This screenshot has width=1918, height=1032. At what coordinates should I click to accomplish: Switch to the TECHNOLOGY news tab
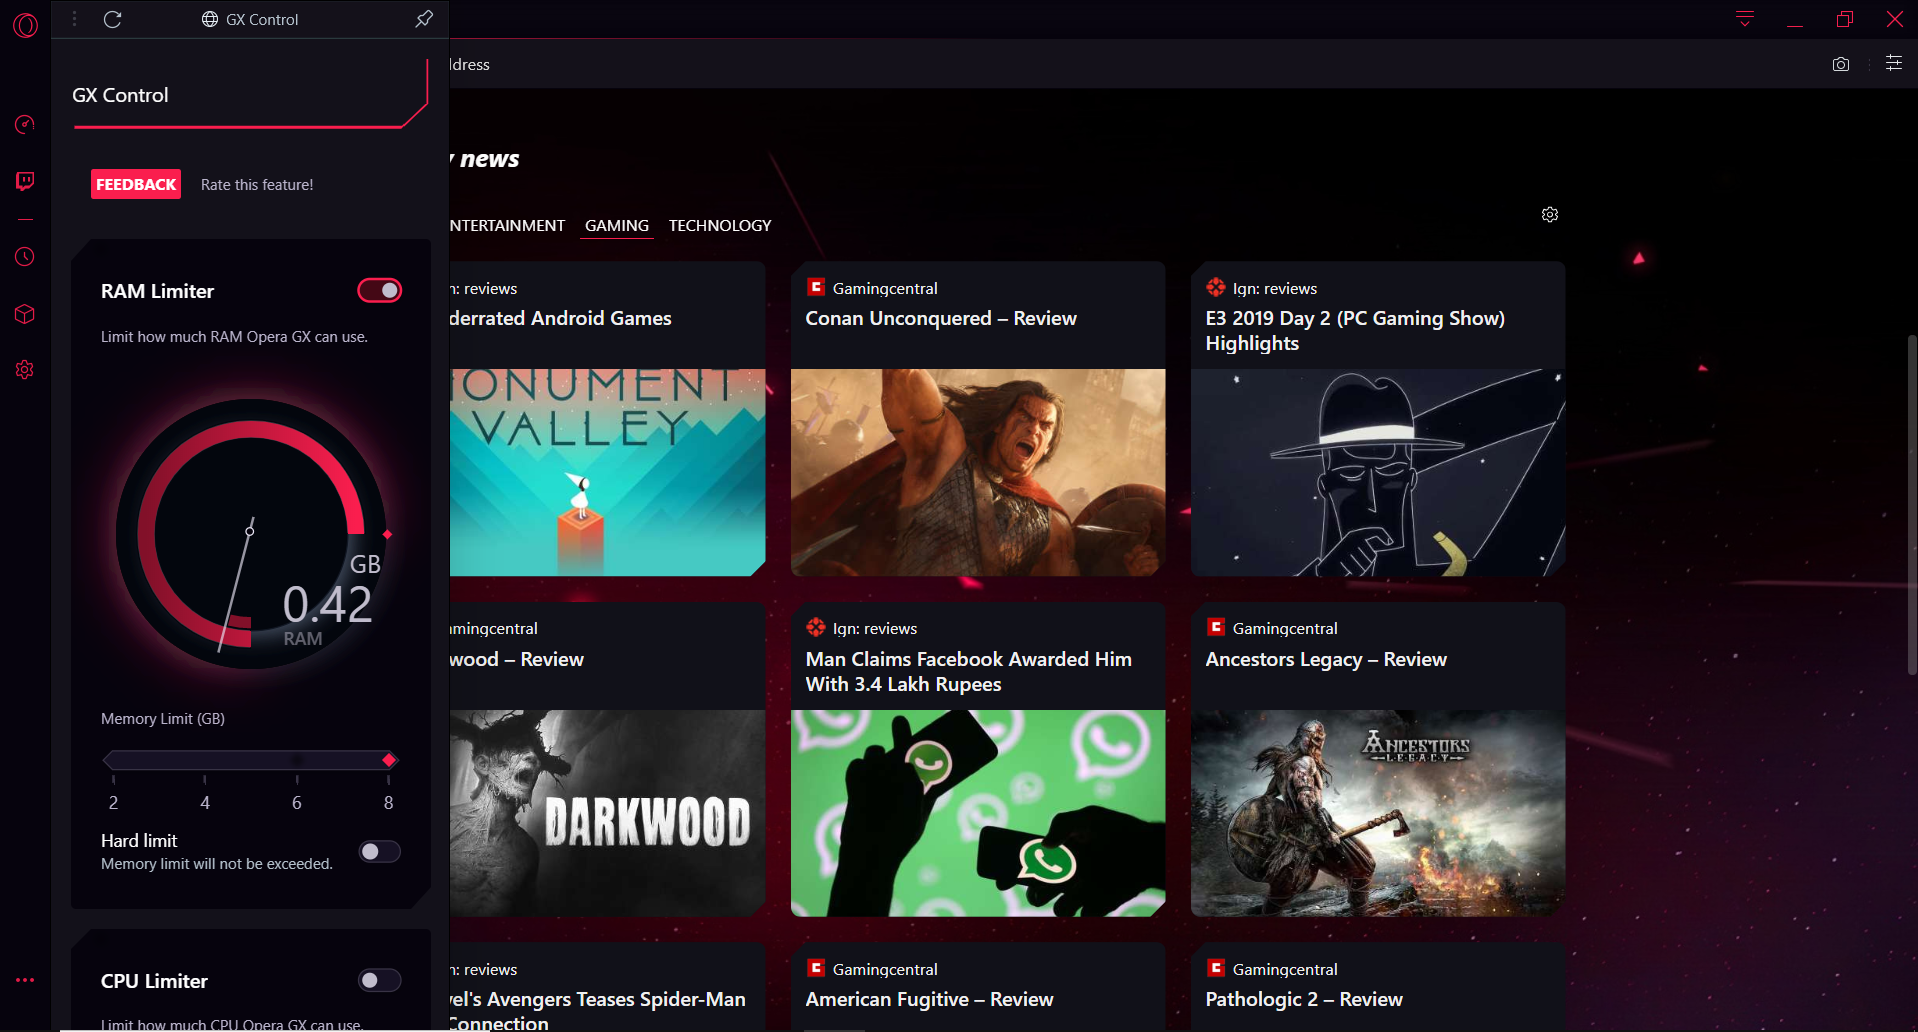click(x=719, y=225)
